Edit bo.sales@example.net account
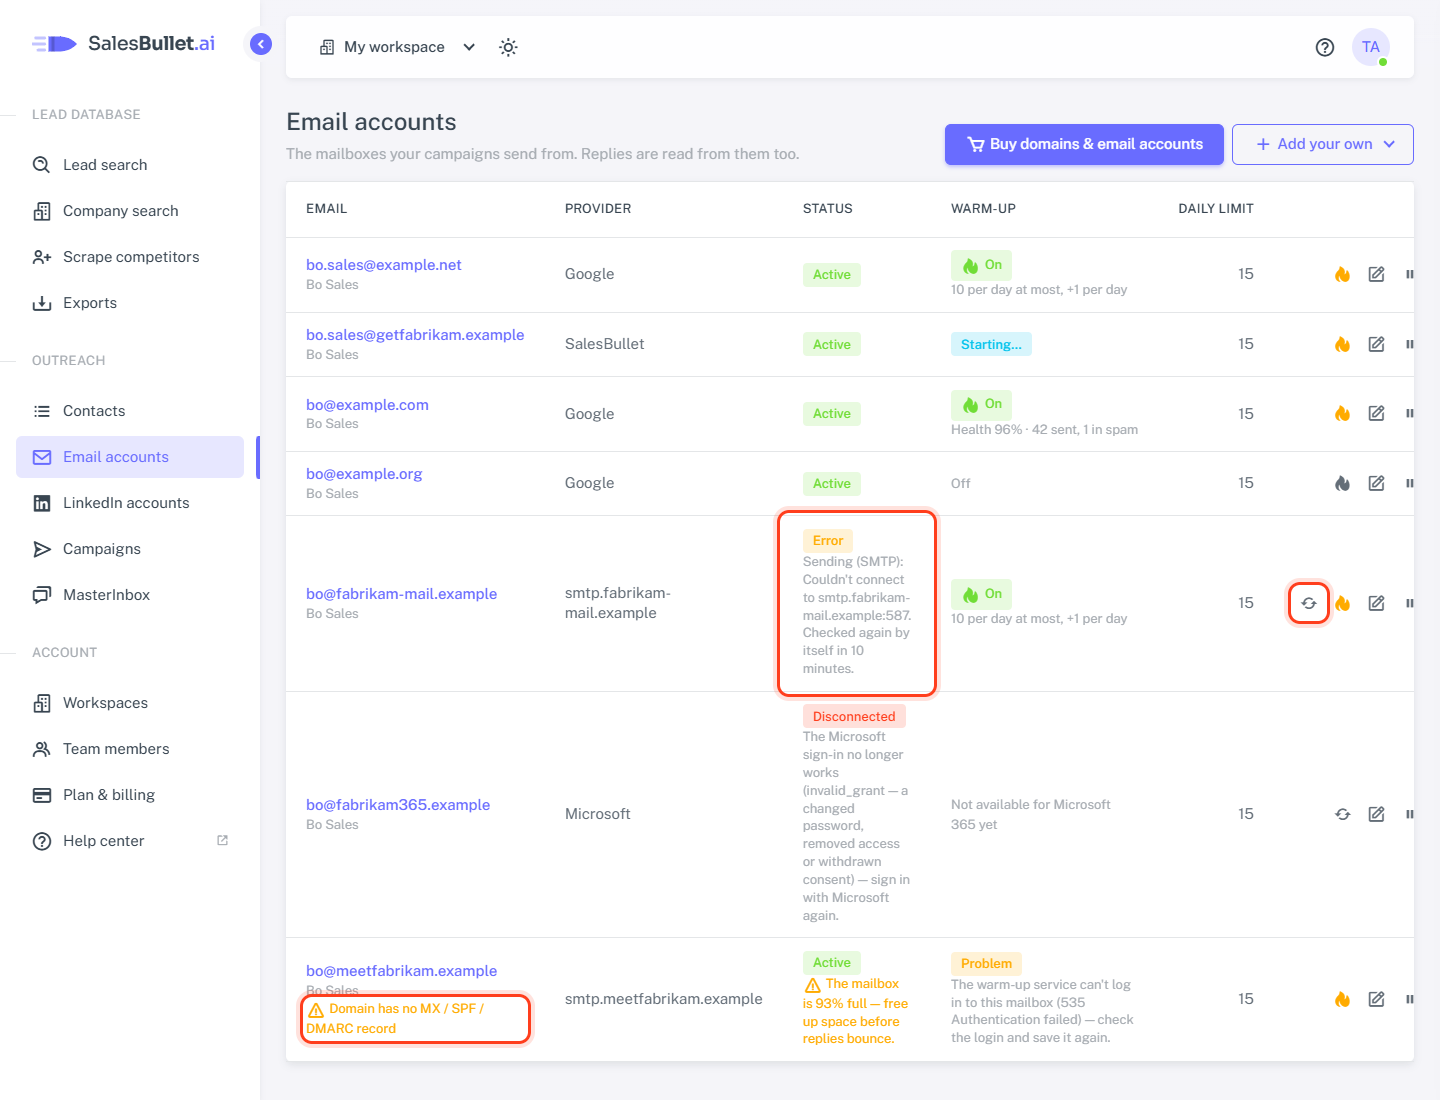1440x1100 pixels. pyautogui.click(x=1377, y=274)
